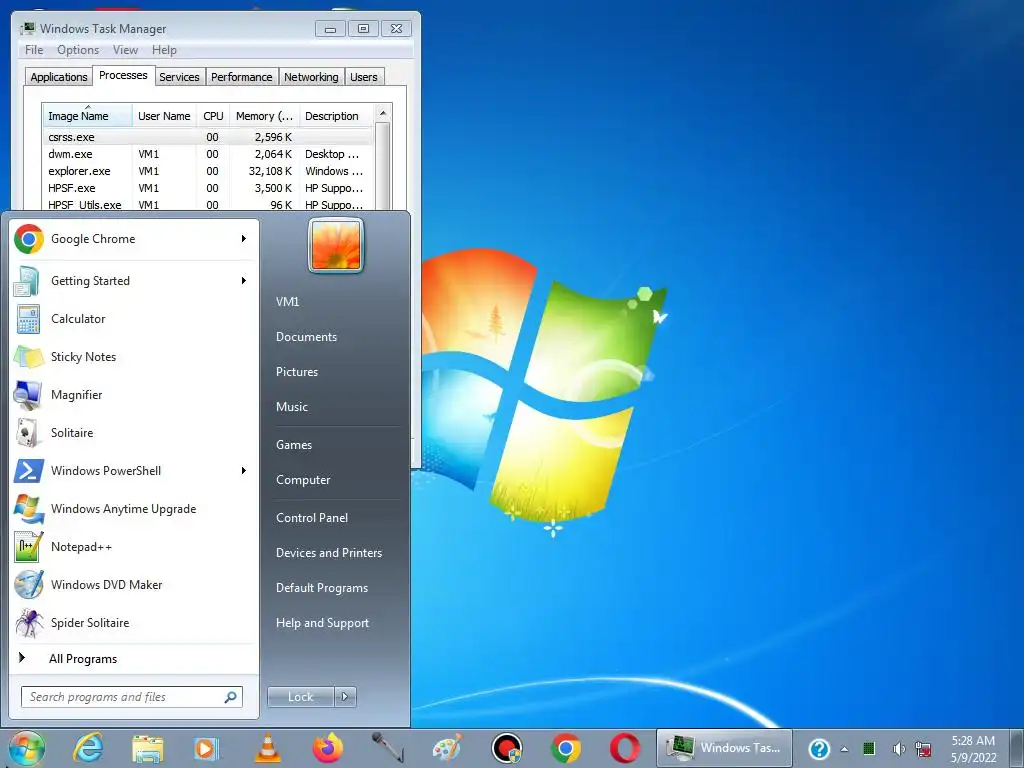Image resolution: width=1024 pixels, height=768 pixels.
Task: Launch Windows Media Player from taskbar
Action: tap(207, 748)
